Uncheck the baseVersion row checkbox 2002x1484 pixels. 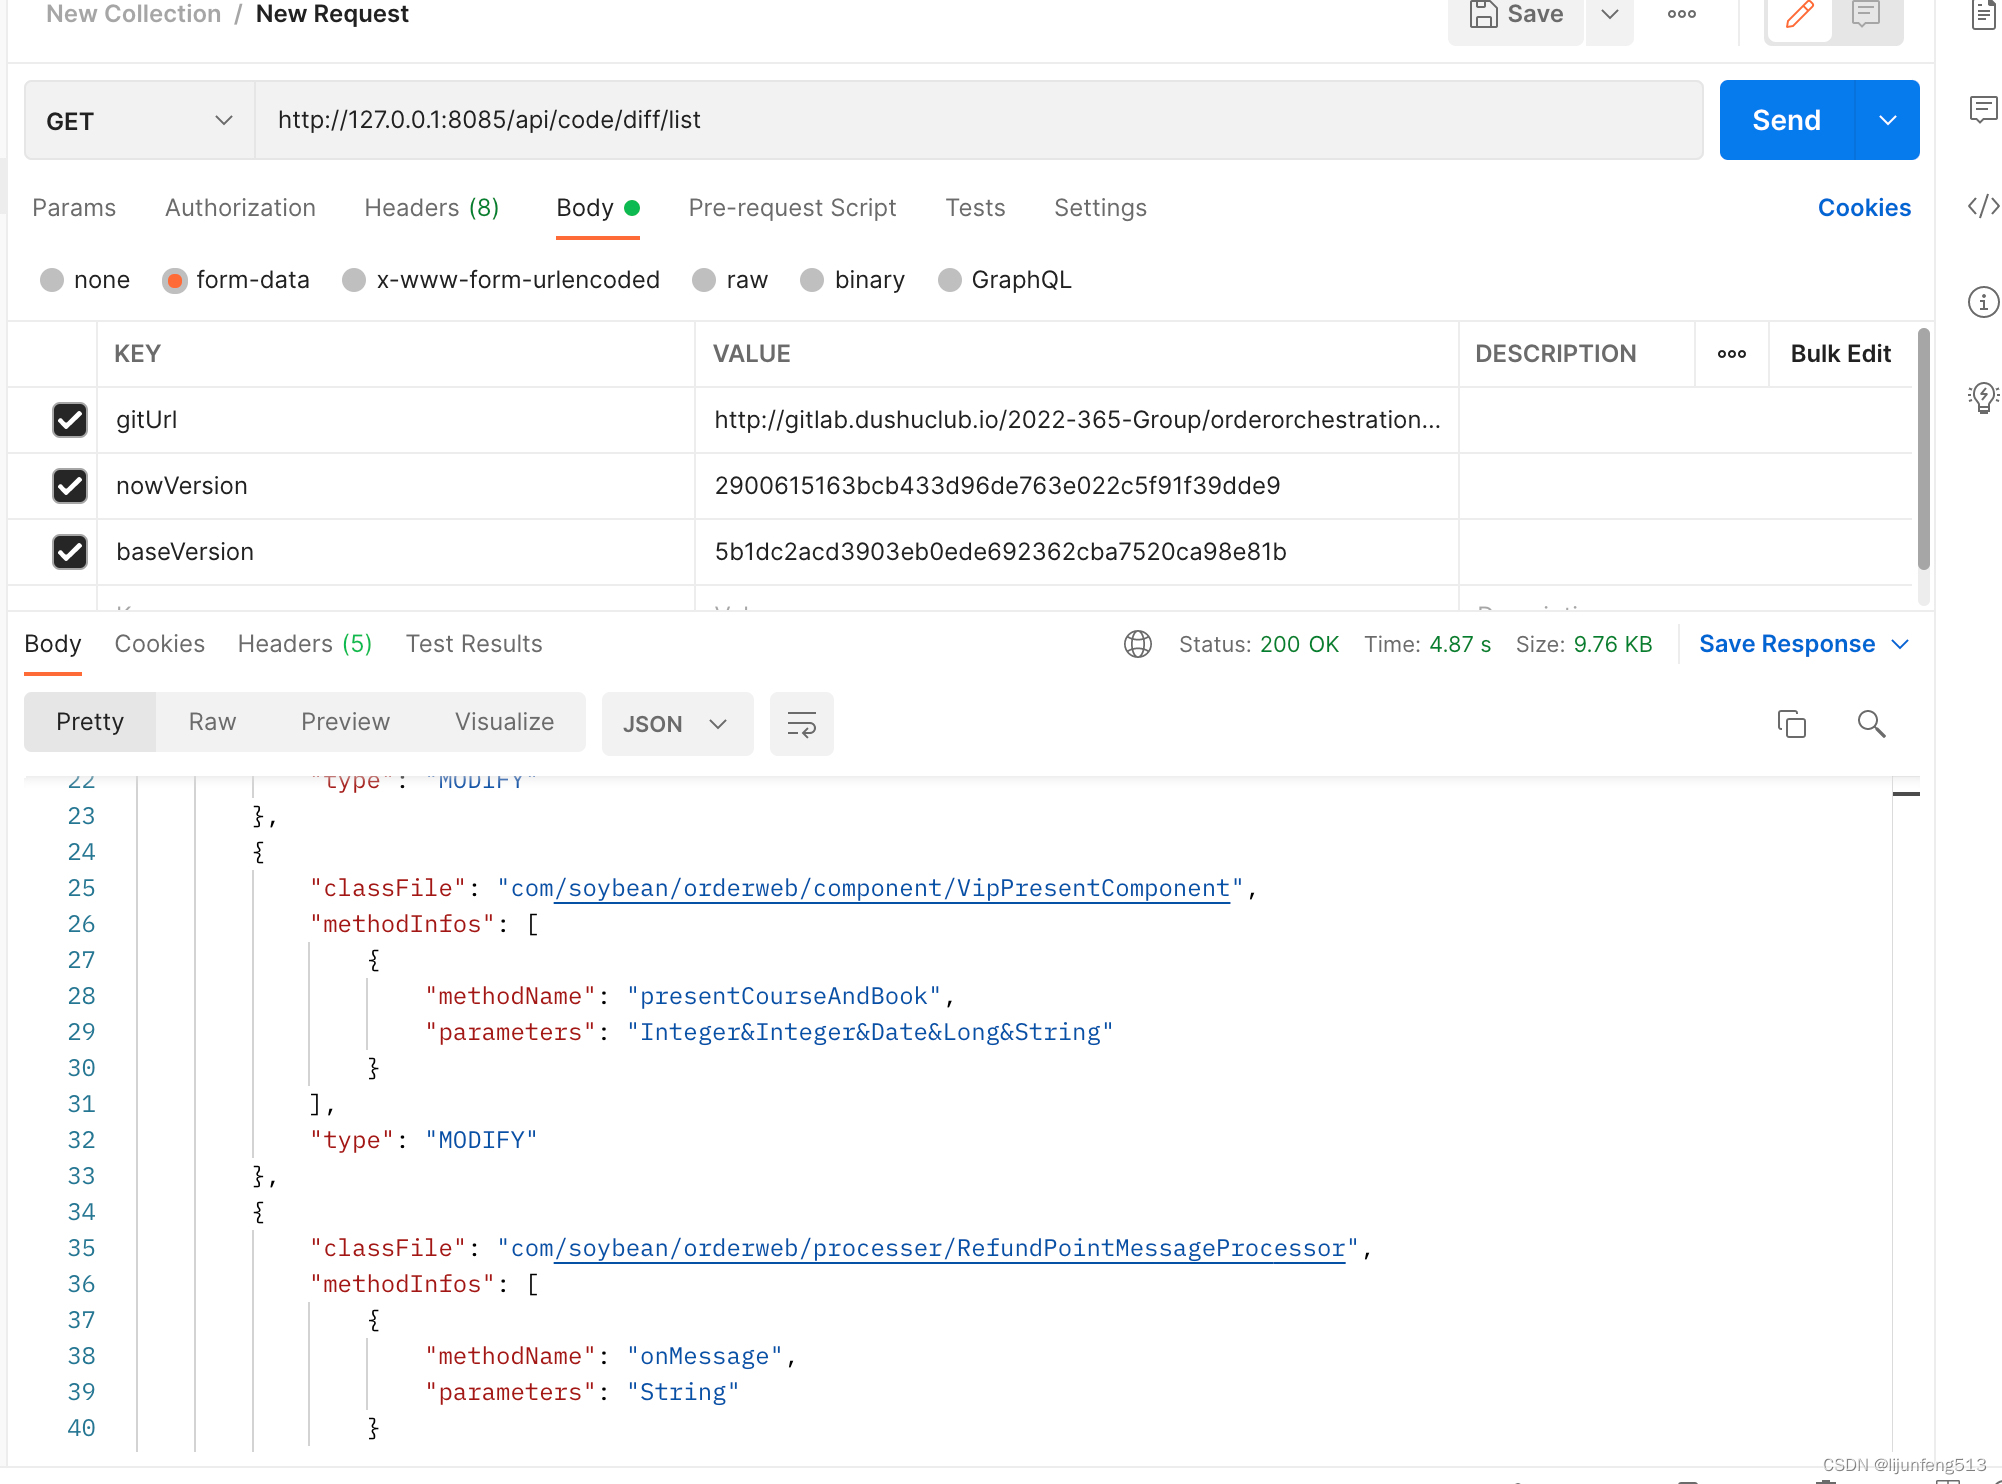70,552
